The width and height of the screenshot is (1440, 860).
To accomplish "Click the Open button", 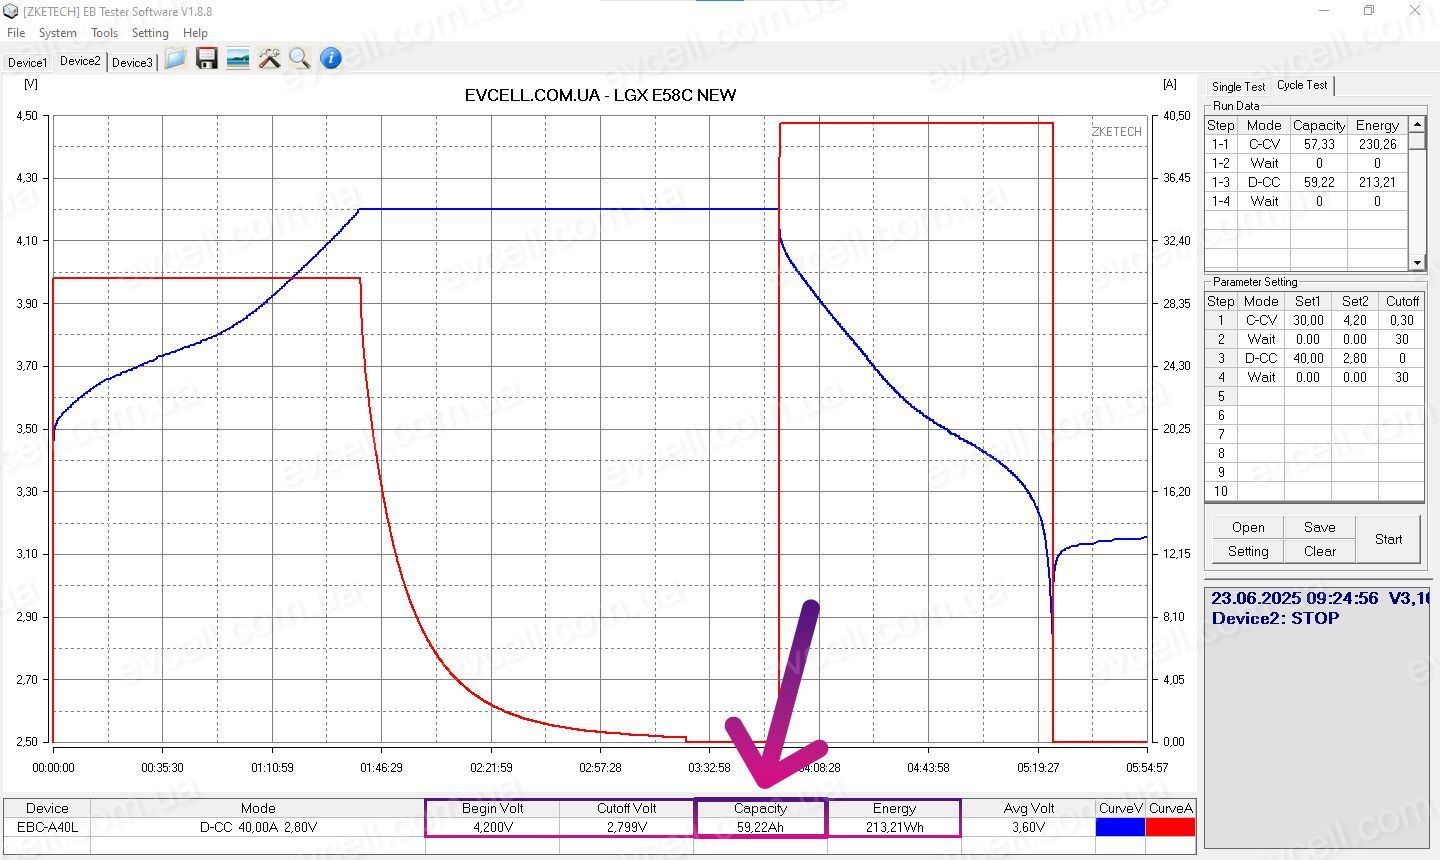I will 1248,527.
